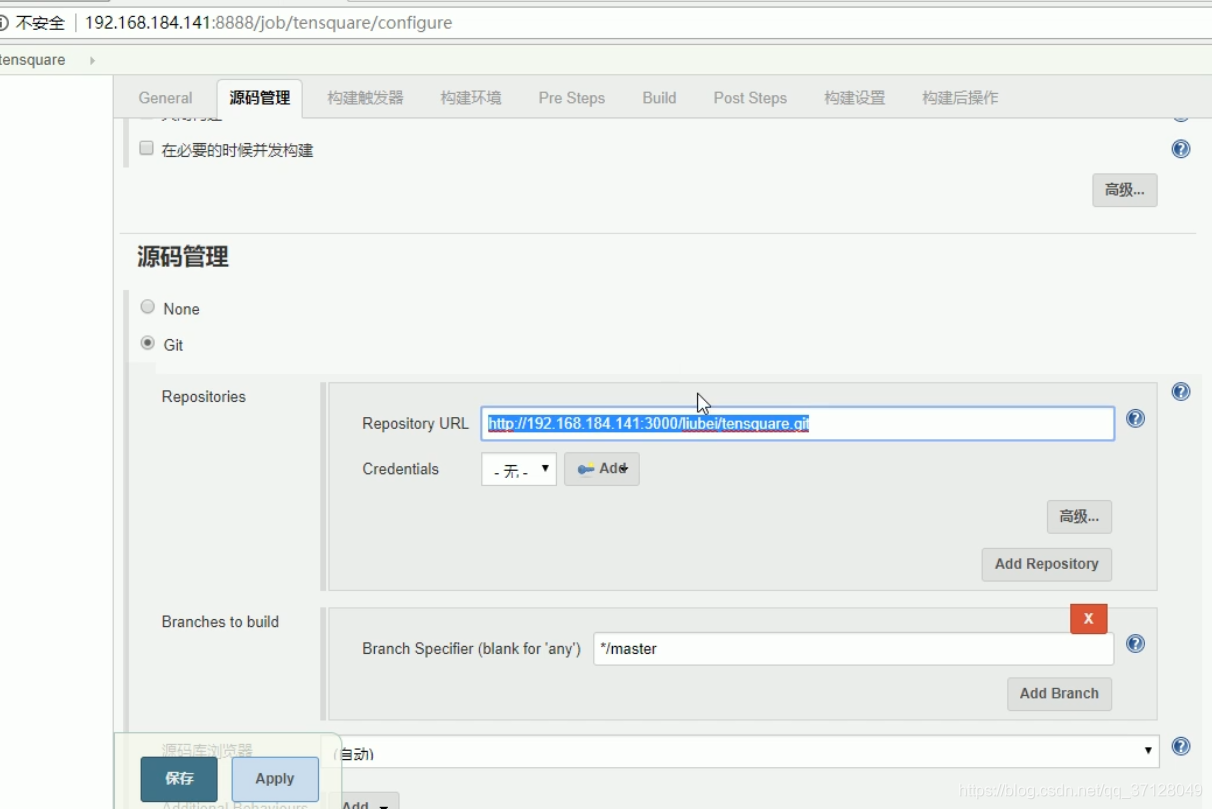Screen dimensions: 1212x809
Task: Click the top 高级... button
Action: 1125,190
